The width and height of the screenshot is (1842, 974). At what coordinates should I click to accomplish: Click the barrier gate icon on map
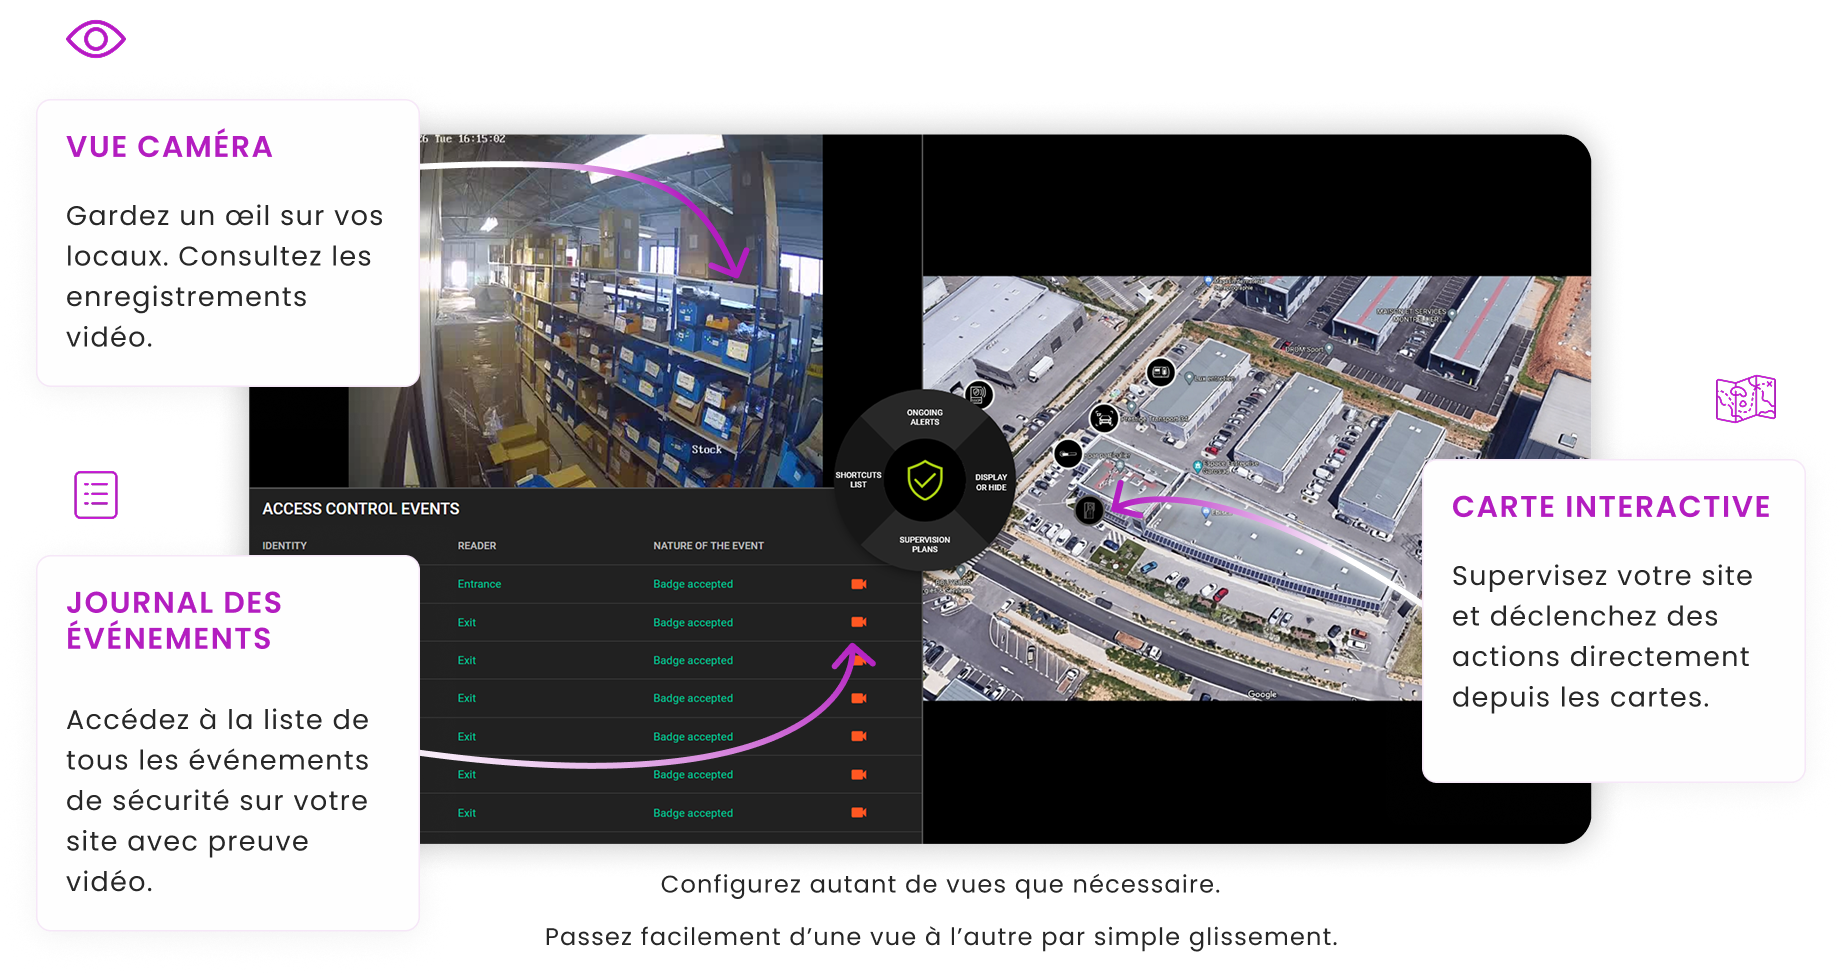1068,454
